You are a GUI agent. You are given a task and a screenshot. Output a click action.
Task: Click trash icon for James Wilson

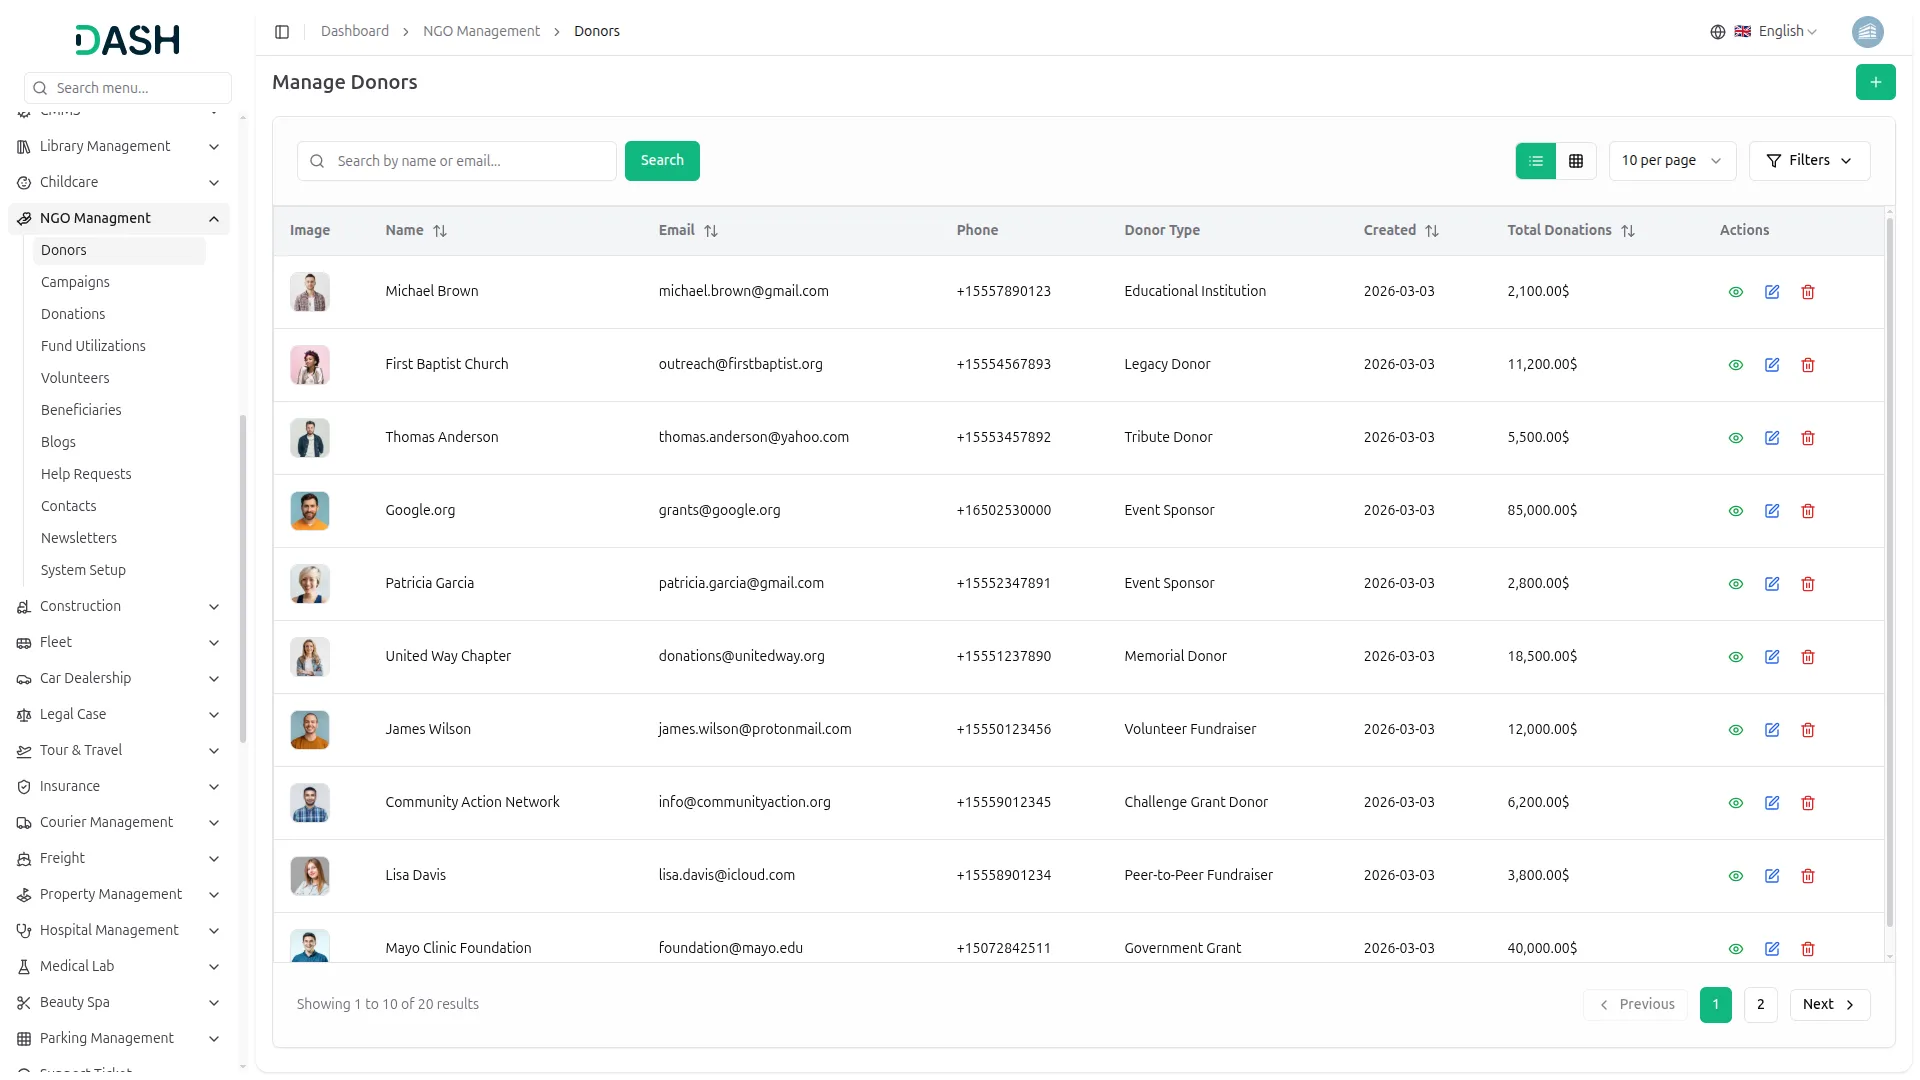1807,730
